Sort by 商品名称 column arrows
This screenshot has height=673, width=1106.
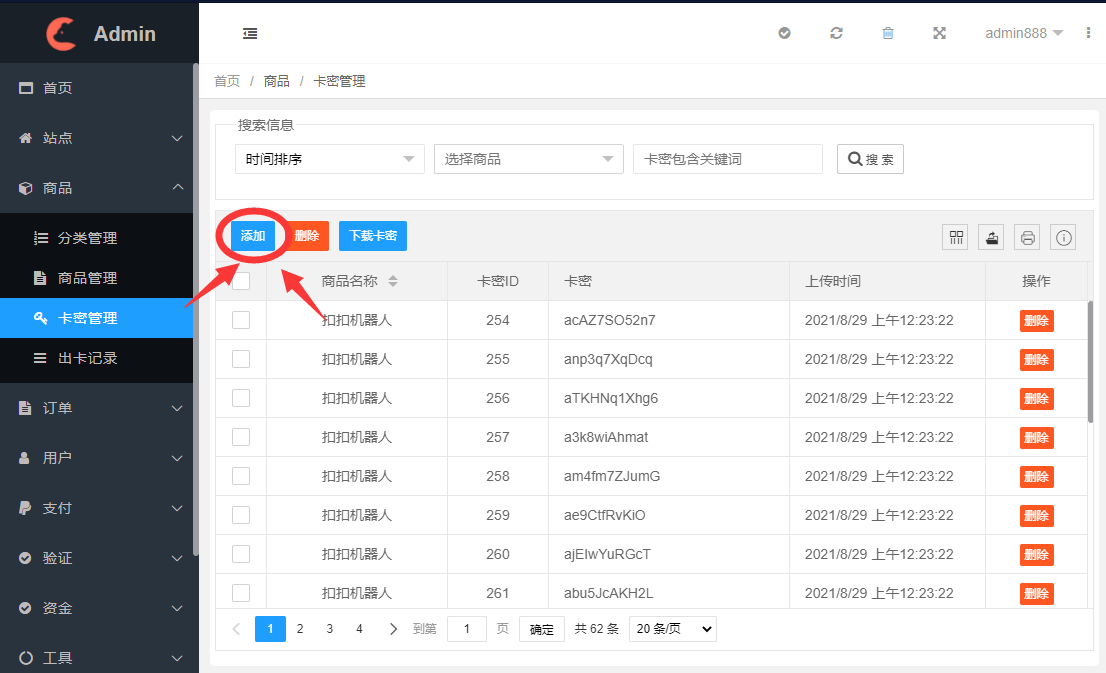pos(393,281)
